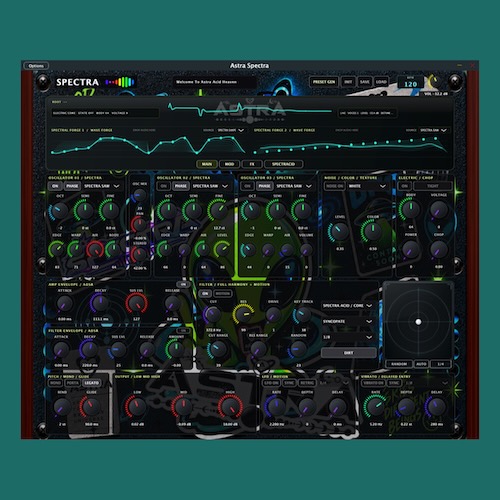Image resolution: width=500 pixels, height=500 pixels.
Task: Click the RANDOM button under XY pad
Action: point(399,364)
